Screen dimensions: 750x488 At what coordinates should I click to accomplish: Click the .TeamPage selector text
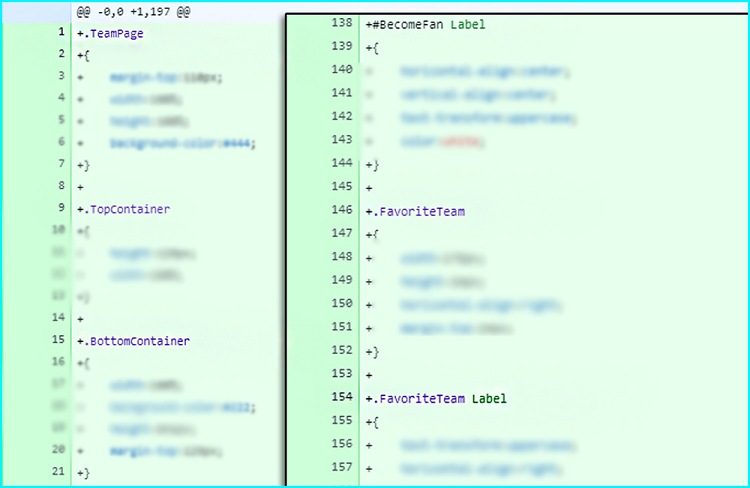110,33
